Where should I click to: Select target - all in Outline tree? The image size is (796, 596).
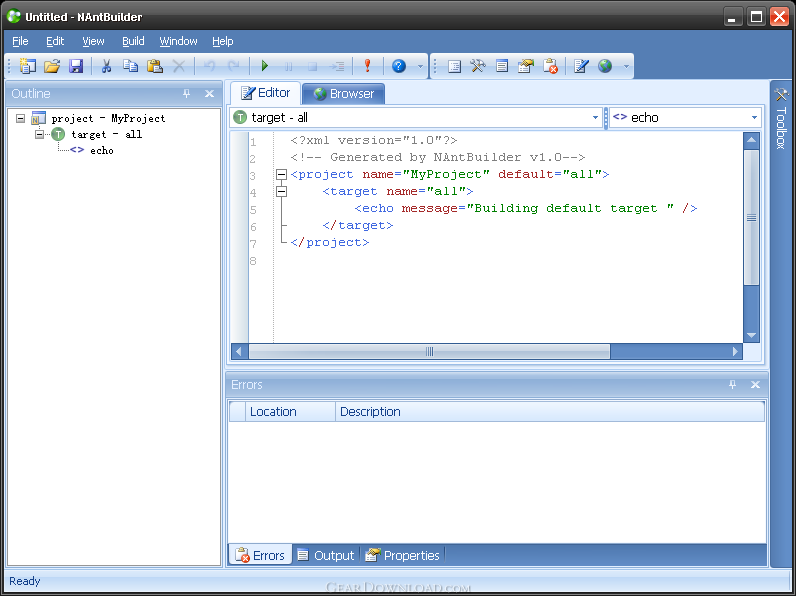click(107, 135)
